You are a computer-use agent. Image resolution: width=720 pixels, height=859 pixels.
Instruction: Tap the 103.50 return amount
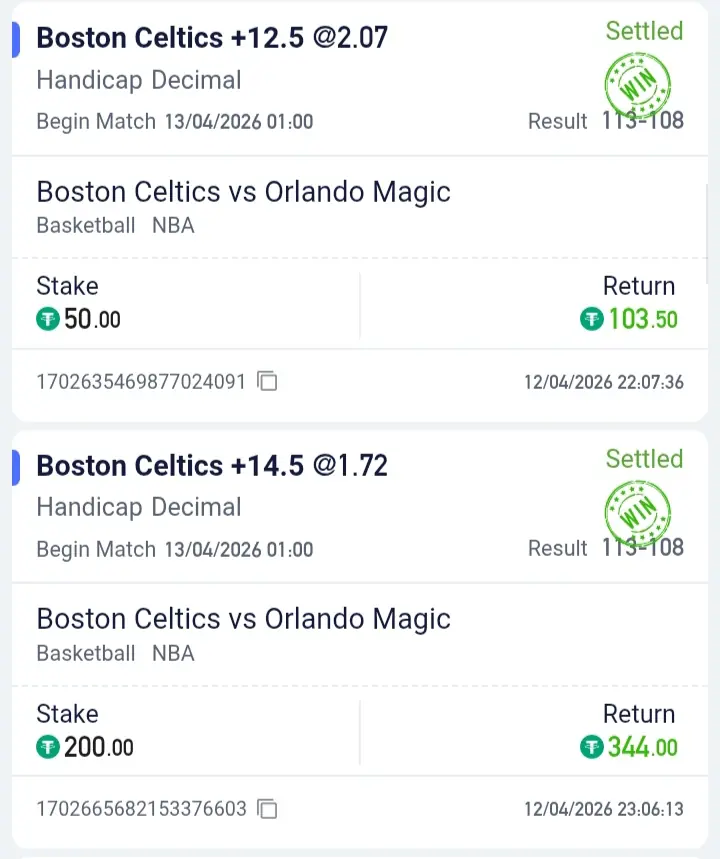(643, 320)
